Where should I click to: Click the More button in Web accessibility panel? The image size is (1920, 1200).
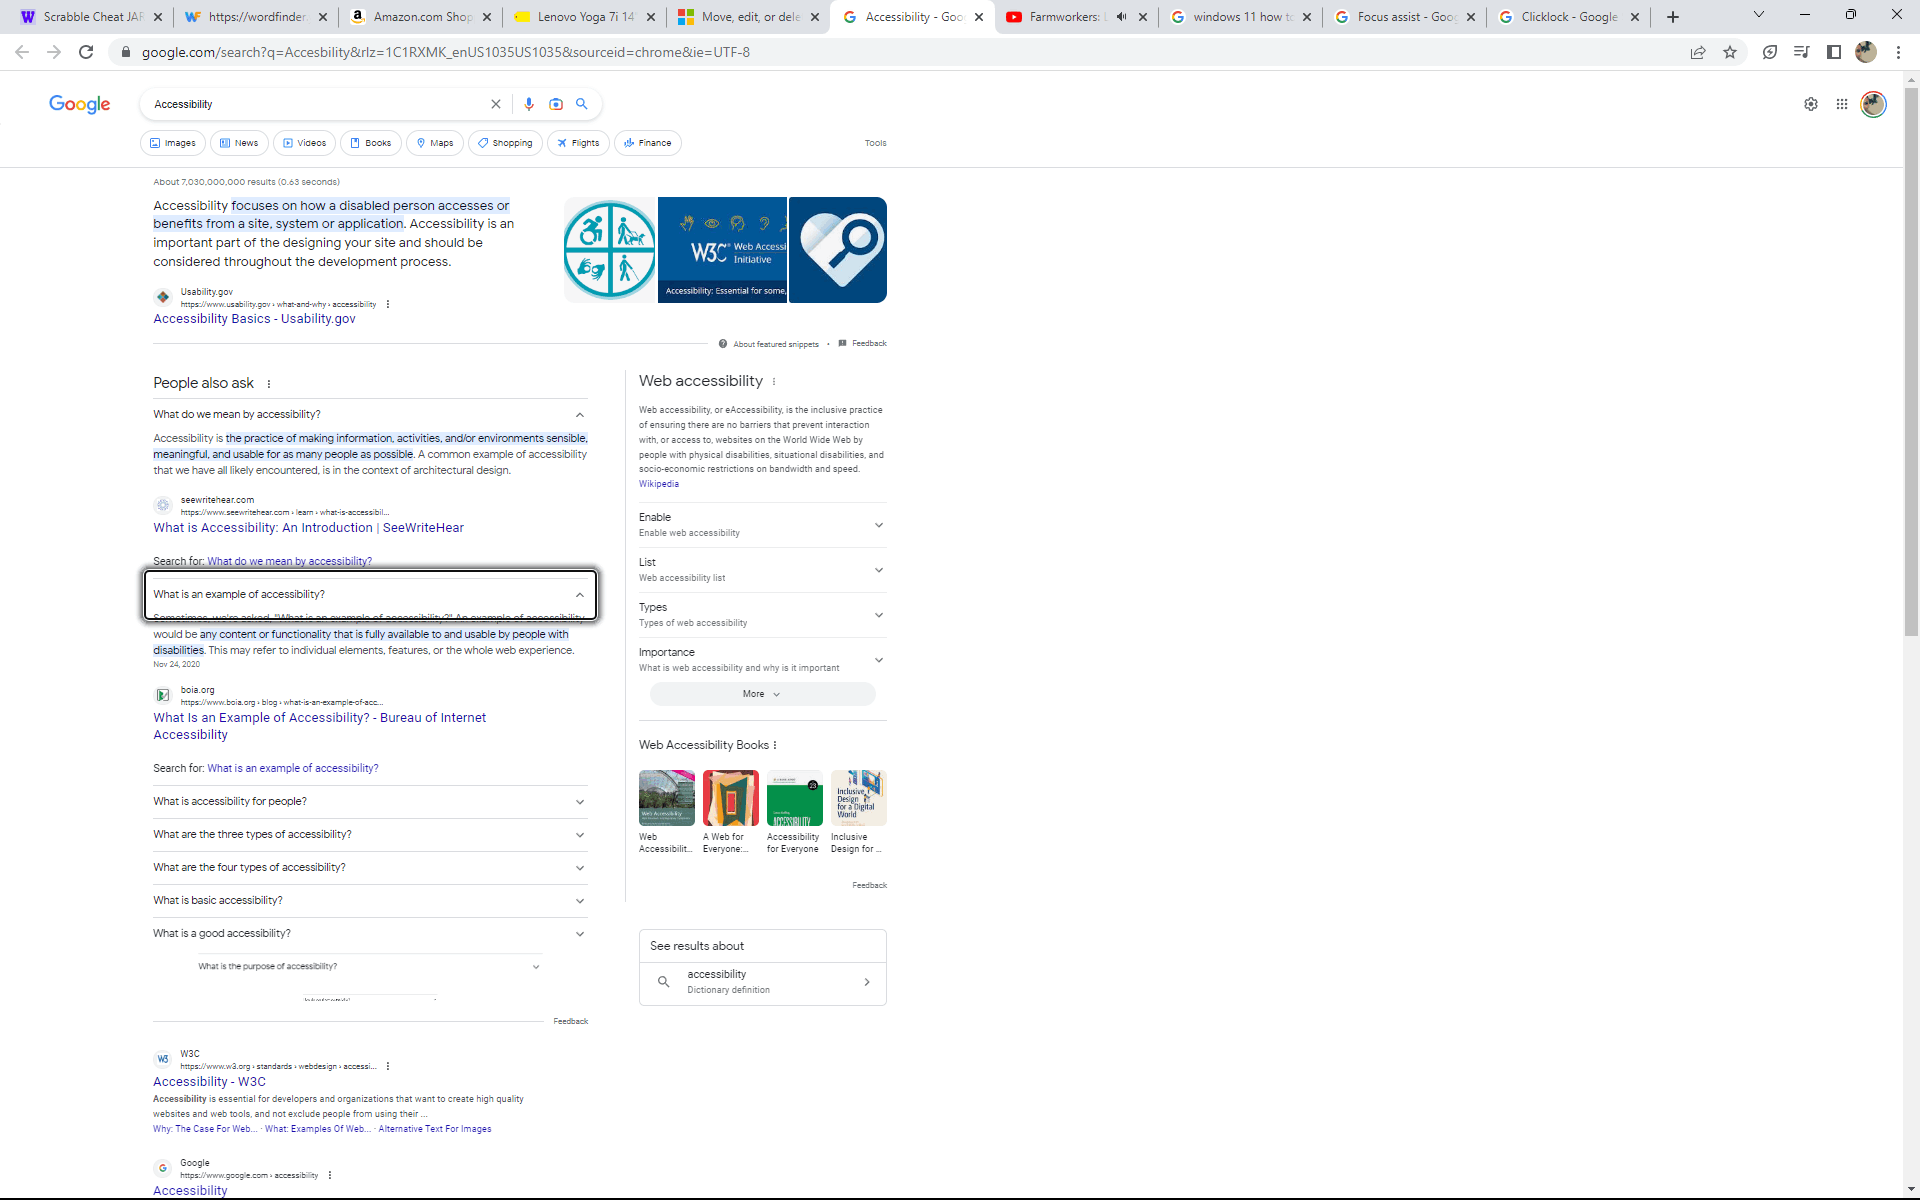762,694
